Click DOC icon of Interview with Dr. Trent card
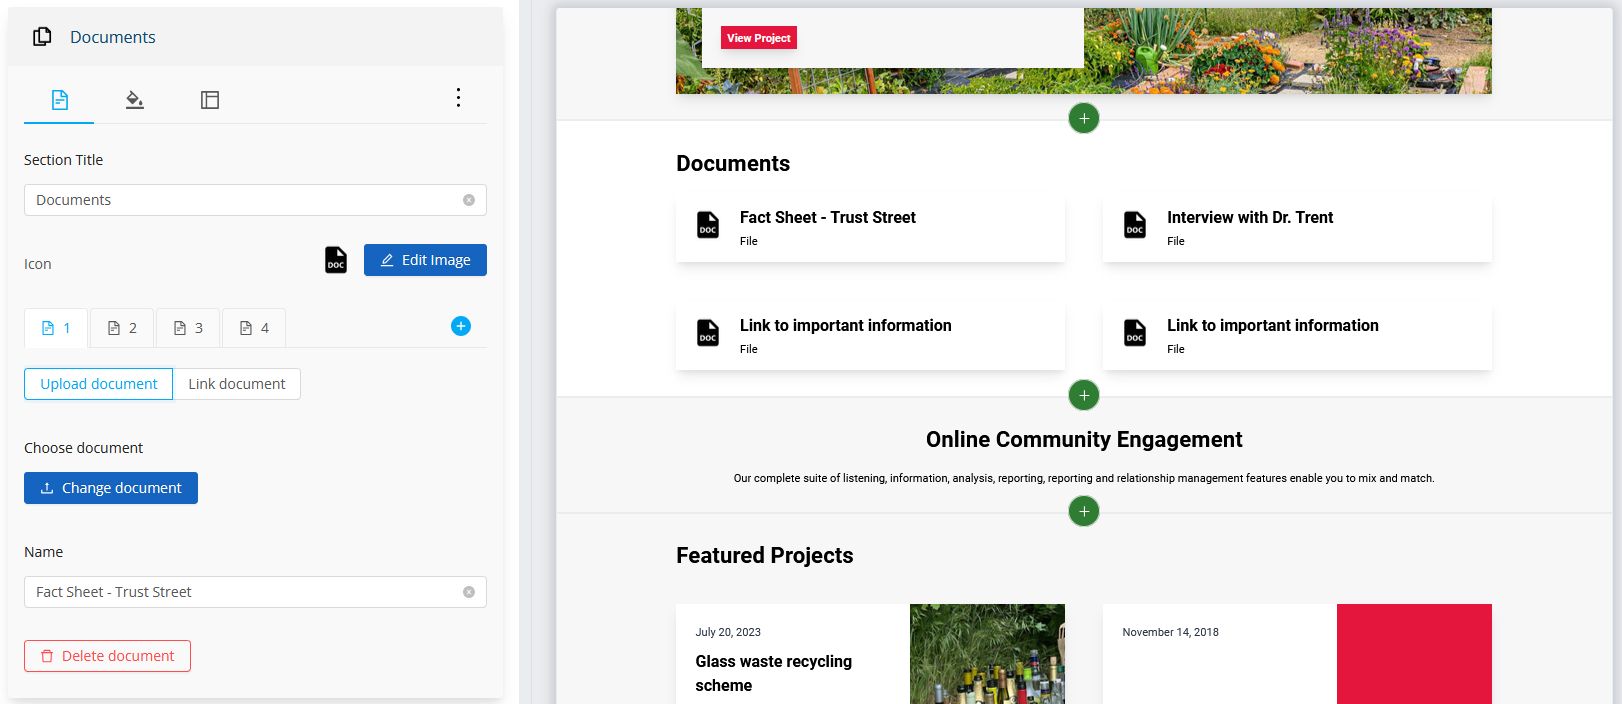Viewport: 1622px width, 704px height. tap(1135, 225)
